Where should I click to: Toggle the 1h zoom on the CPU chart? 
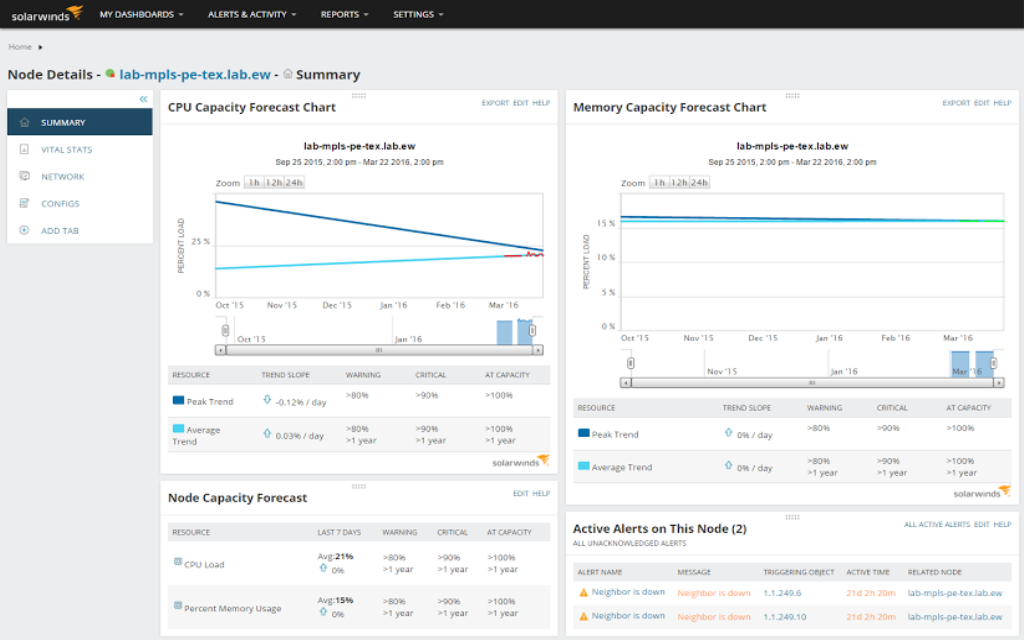(x=254, y=182)
